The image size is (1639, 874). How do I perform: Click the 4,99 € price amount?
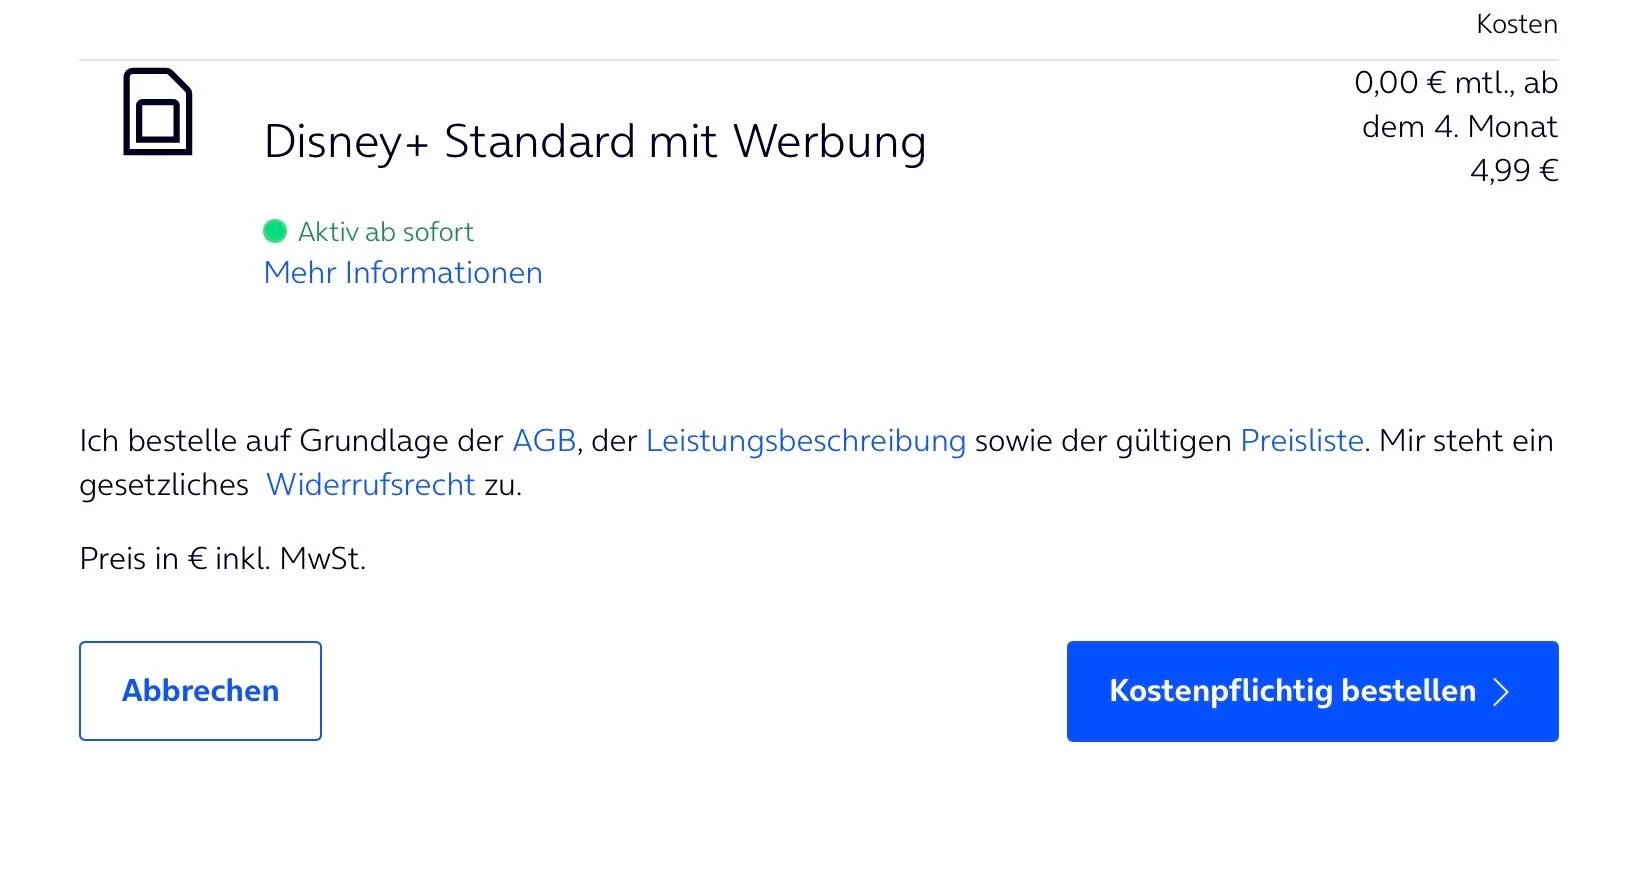pyautogui.click(x=1513, y=171)
